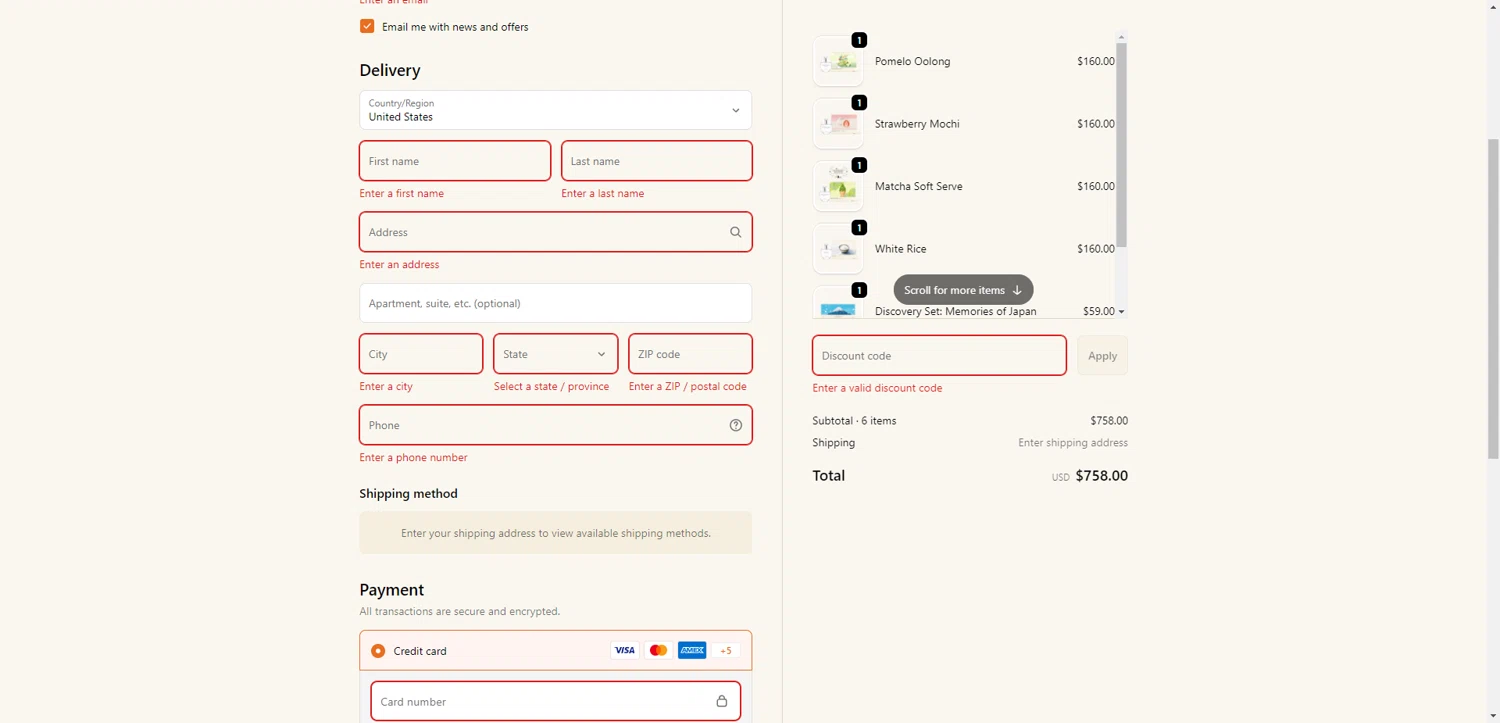
Task: Click the Enter a valid discount code error
Action: tap(877, 388)
